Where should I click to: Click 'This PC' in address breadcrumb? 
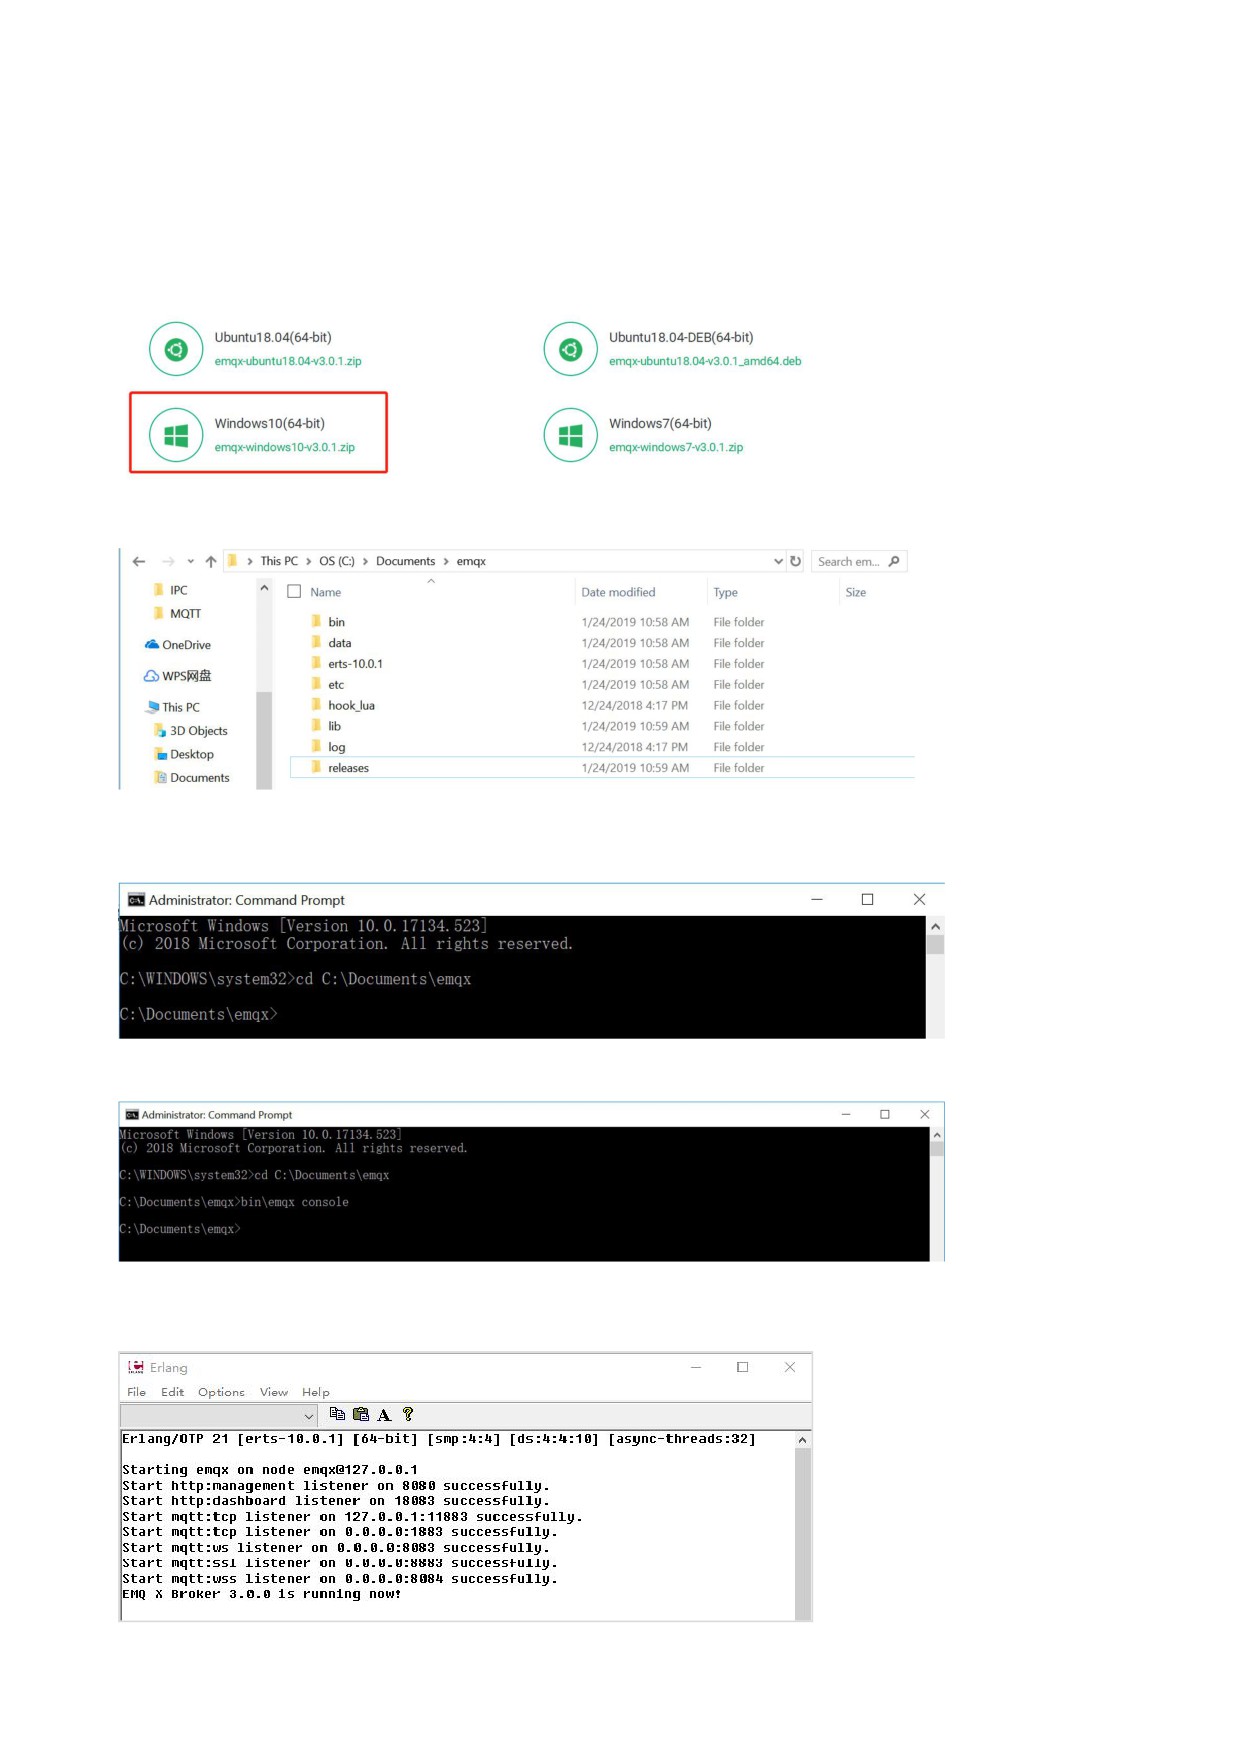tap(279, 561)
